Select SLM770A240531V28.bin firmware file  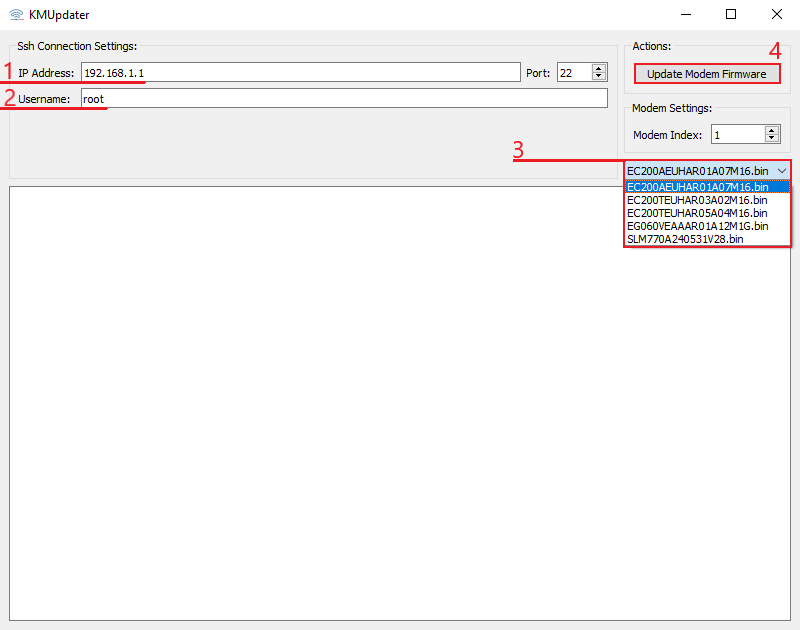click(686, 239)
